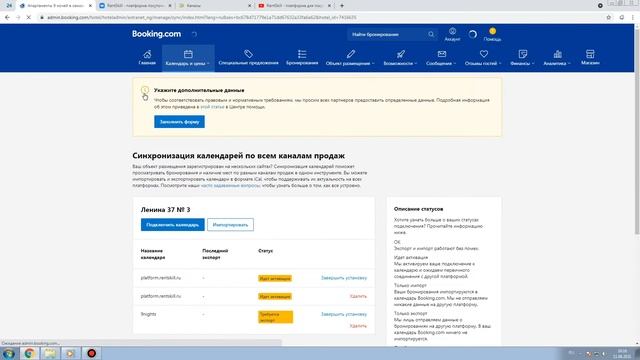Open the Помощь help icon
This screenshot has height=360, width=640.
click(x=492, y=31)
